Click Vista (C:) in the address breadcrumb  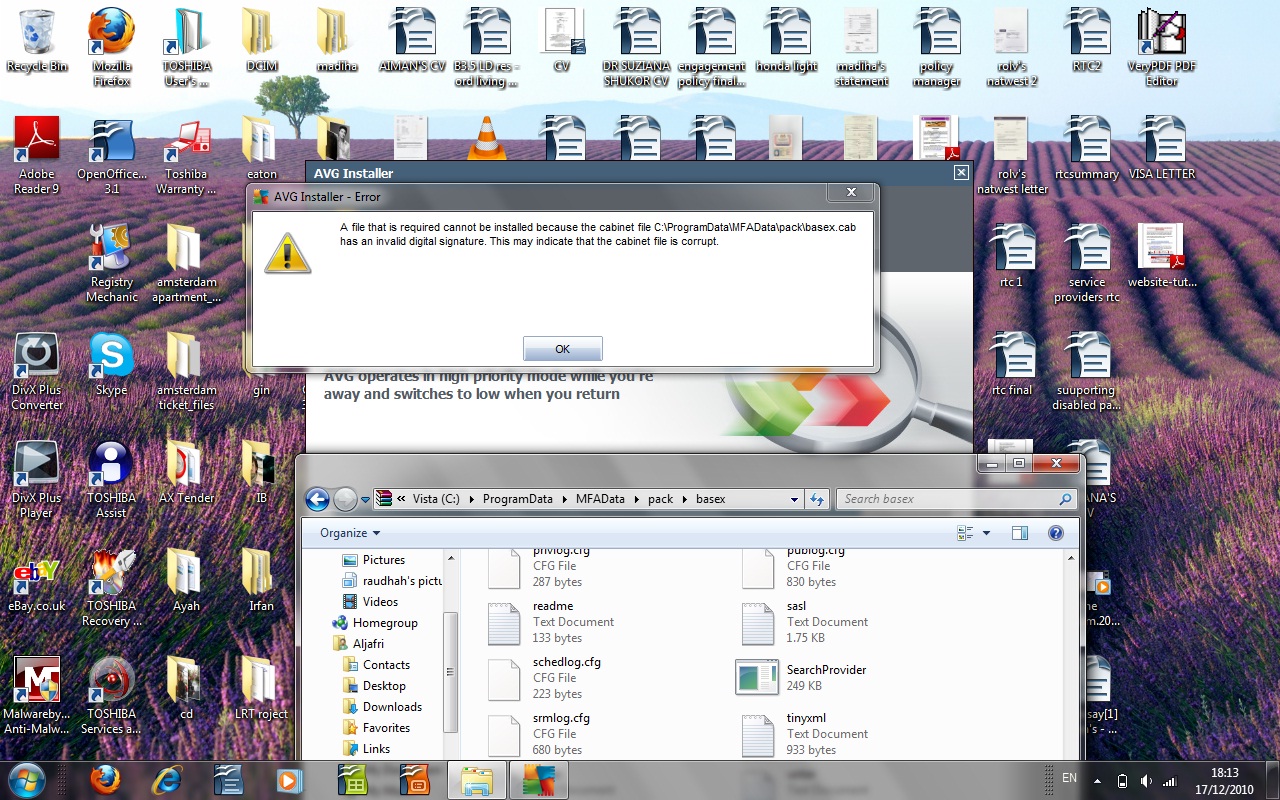[x=436, y=499]
